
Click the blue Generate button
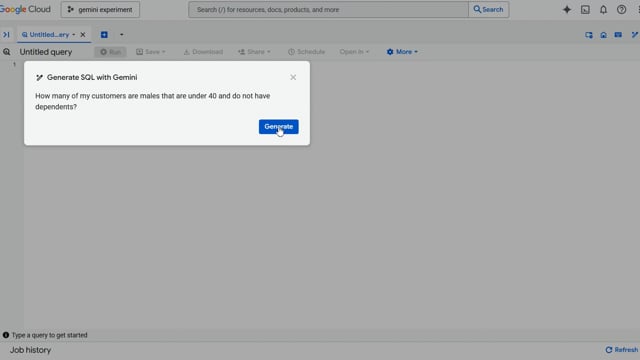tap(278, 127)
